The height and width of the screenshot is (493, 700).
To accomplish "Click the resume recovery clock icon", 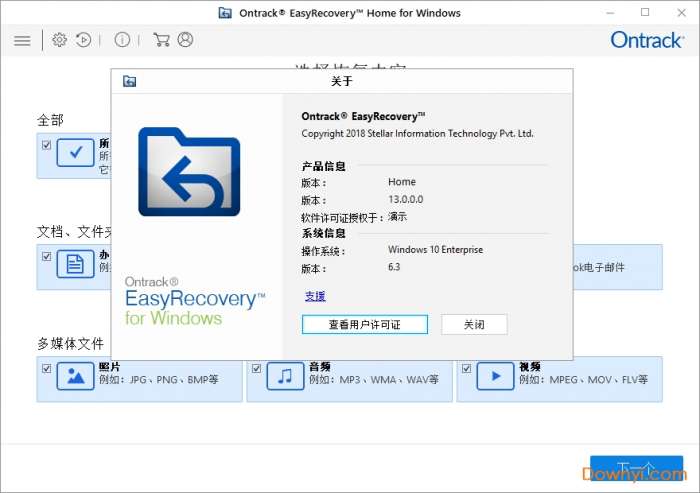I will click(x=83, y=40).
